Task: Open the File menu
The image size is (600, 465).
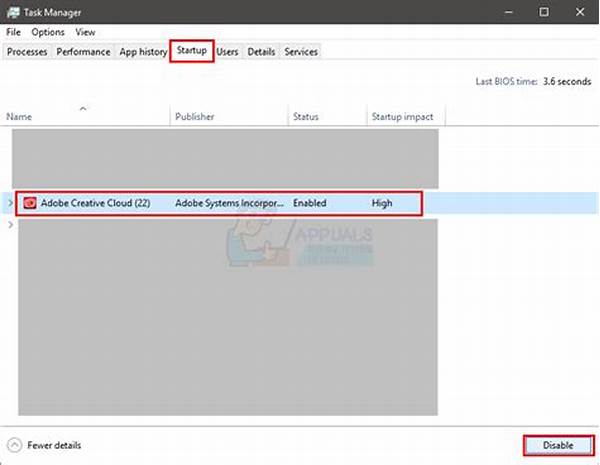Action: pyautogui.click(x=13, y=32)
